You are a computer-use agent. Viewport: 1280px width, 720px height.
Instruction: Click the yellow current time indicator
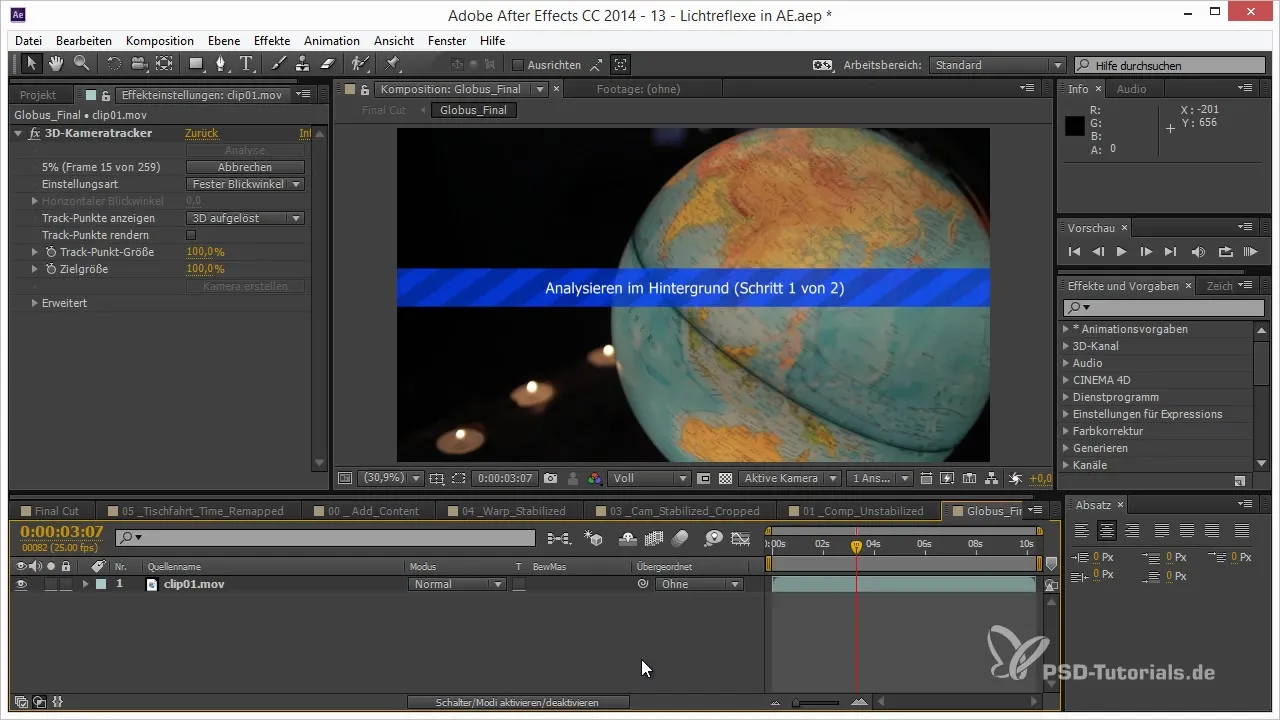pos(856,546)
